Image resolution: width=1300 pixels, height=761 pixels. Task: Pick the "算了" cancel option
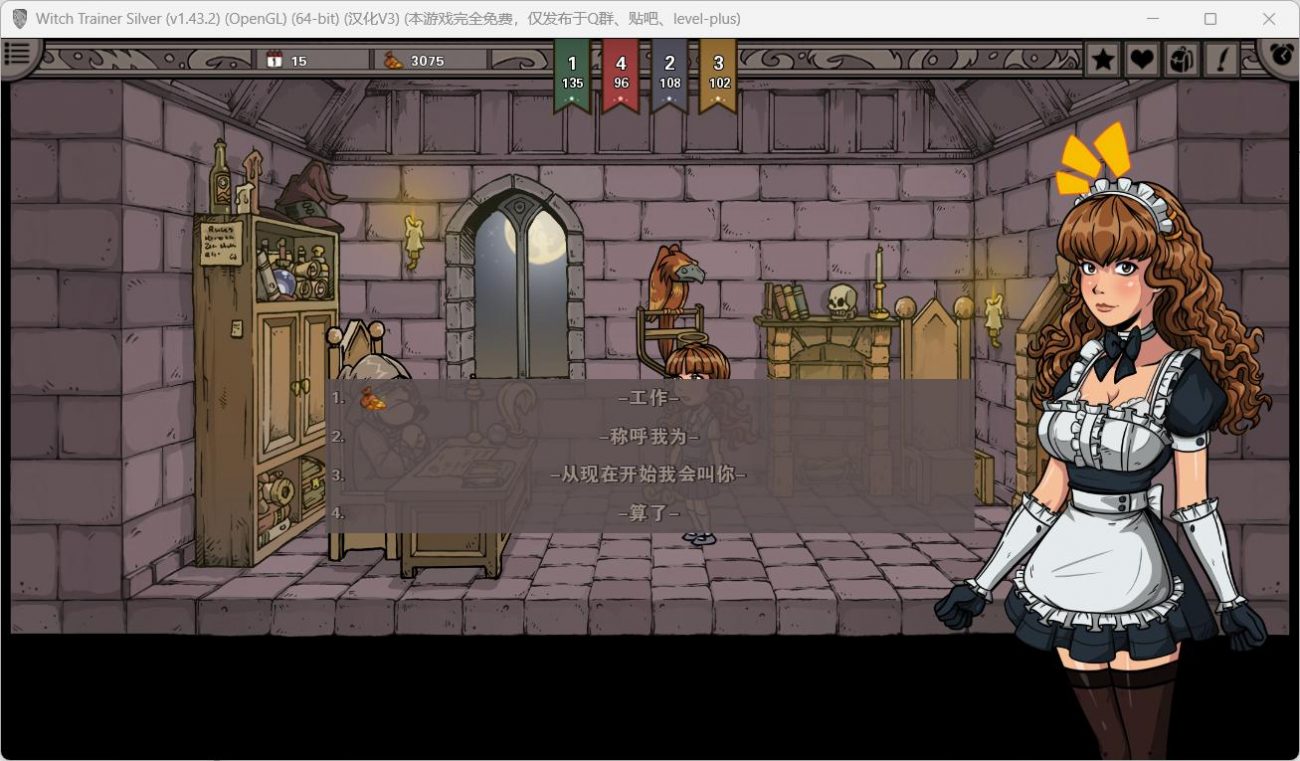[649, 513]
